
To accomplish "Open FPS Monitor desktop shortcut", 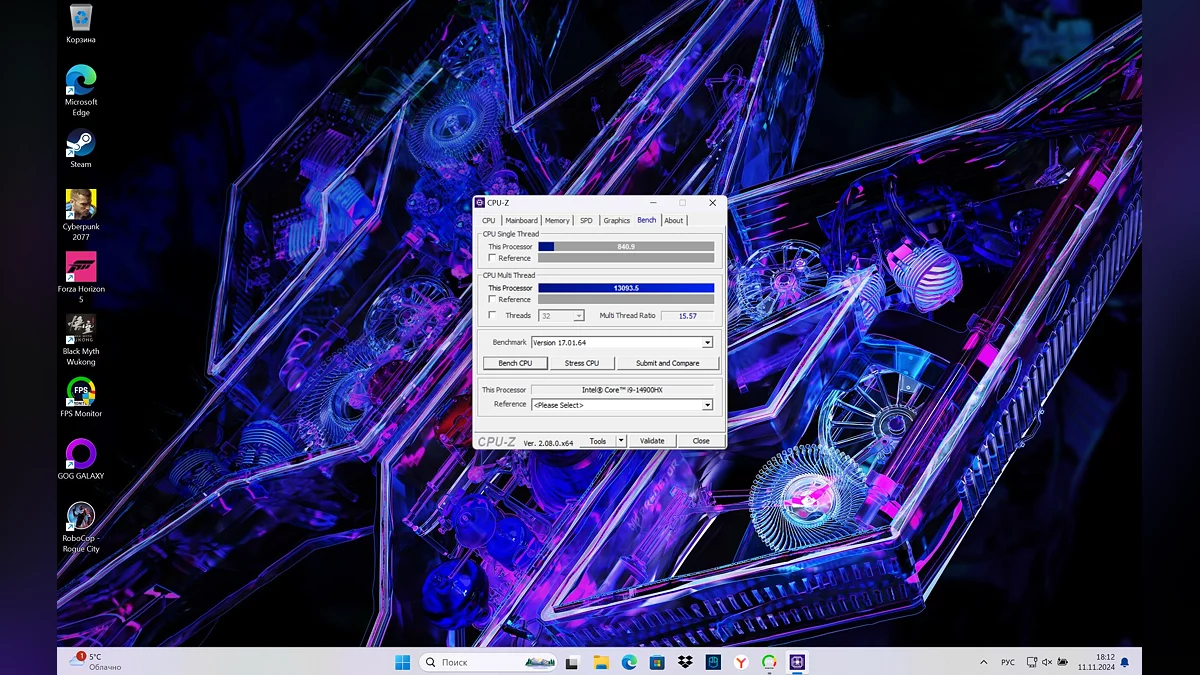I will pyautogui.click(x=81, y=391).
